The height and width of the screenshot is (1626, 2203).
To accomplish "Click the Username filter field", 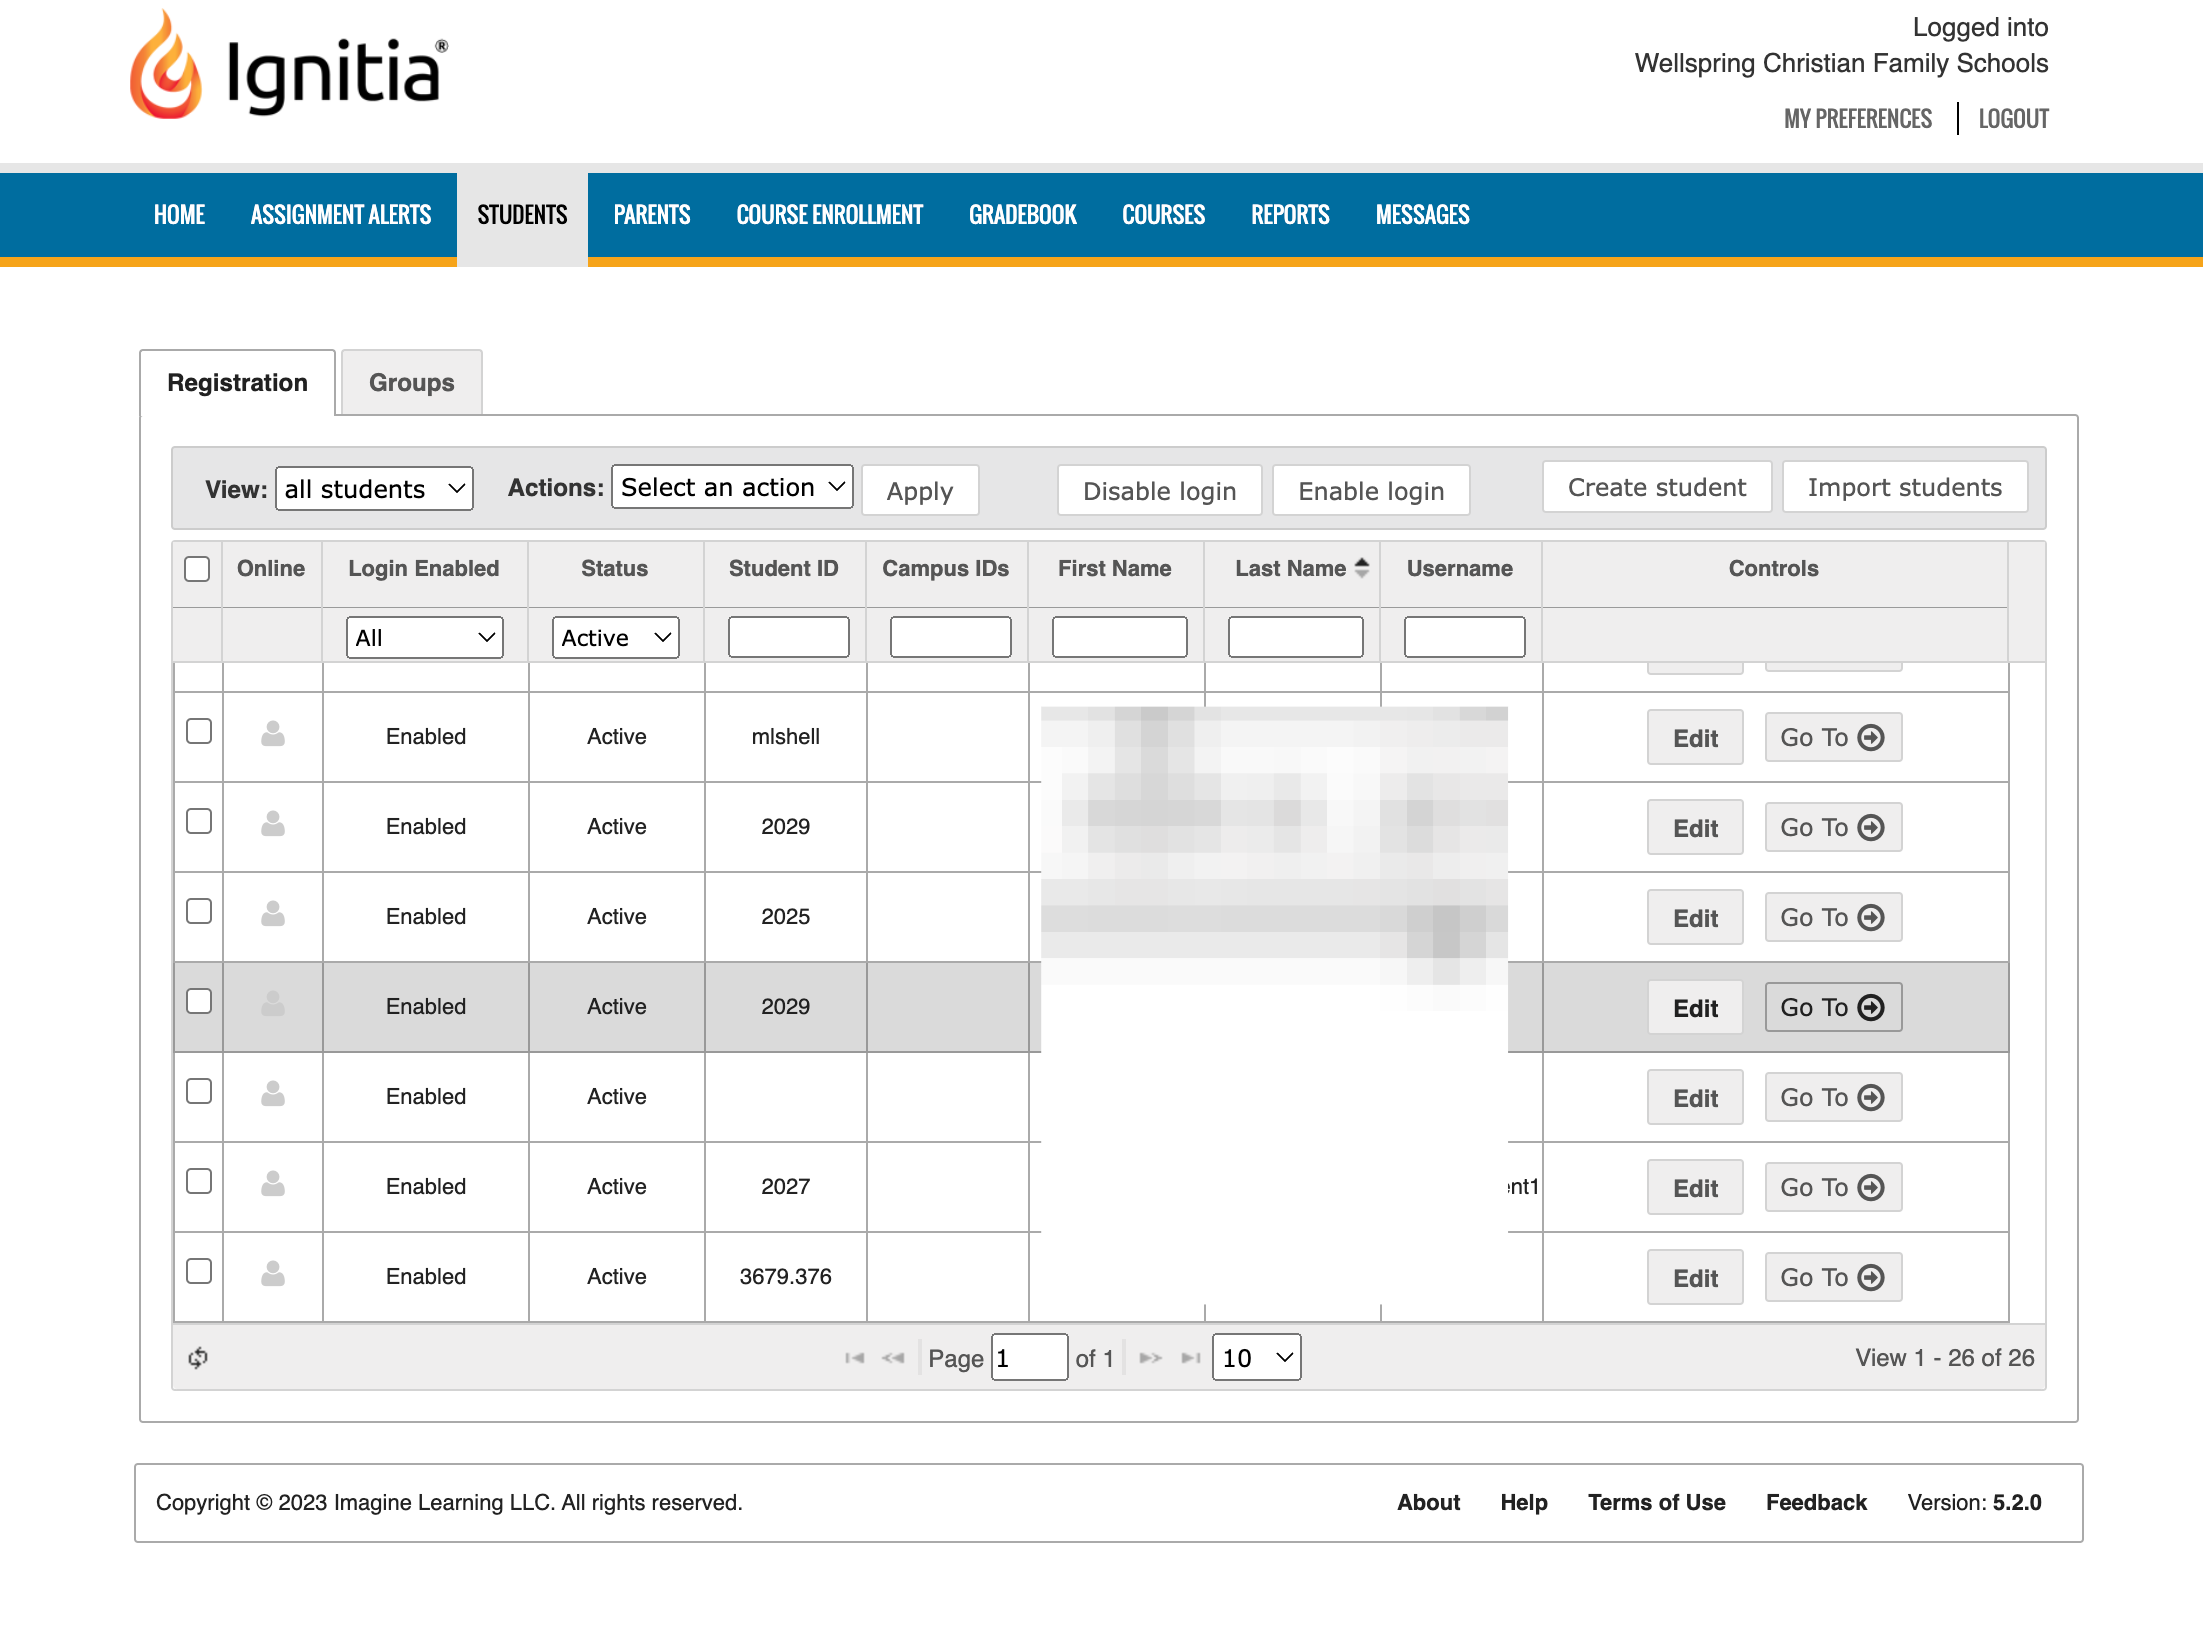I will [x=1464, y=637].
